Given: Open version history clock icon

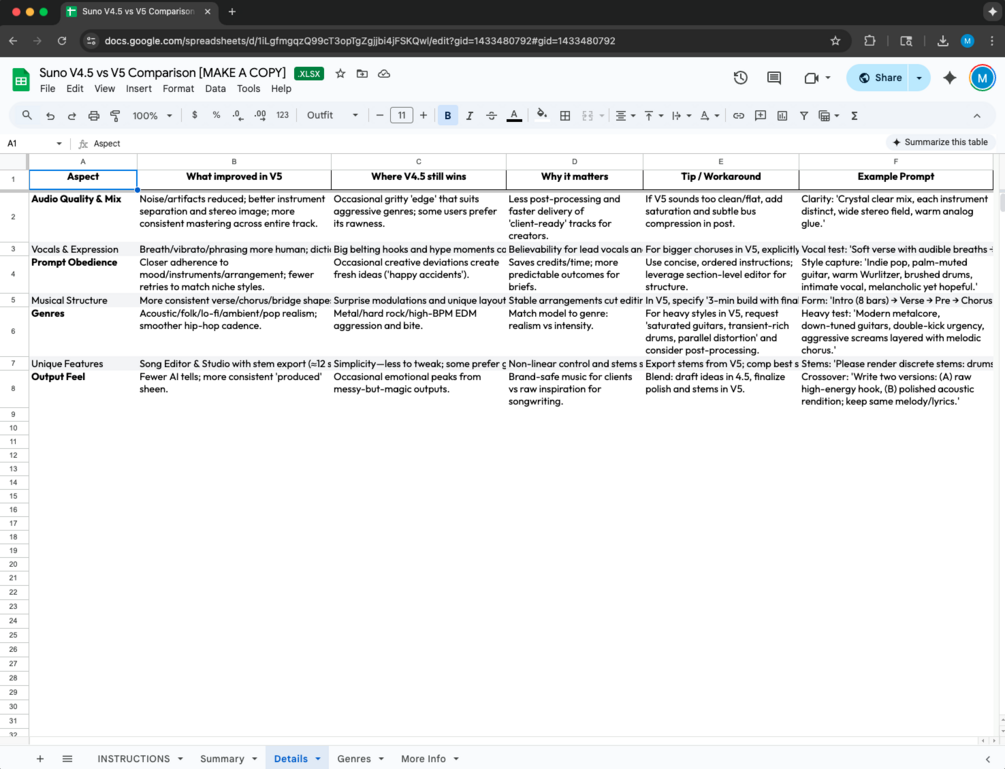Looking at the screenshot, I should [740, 78].
